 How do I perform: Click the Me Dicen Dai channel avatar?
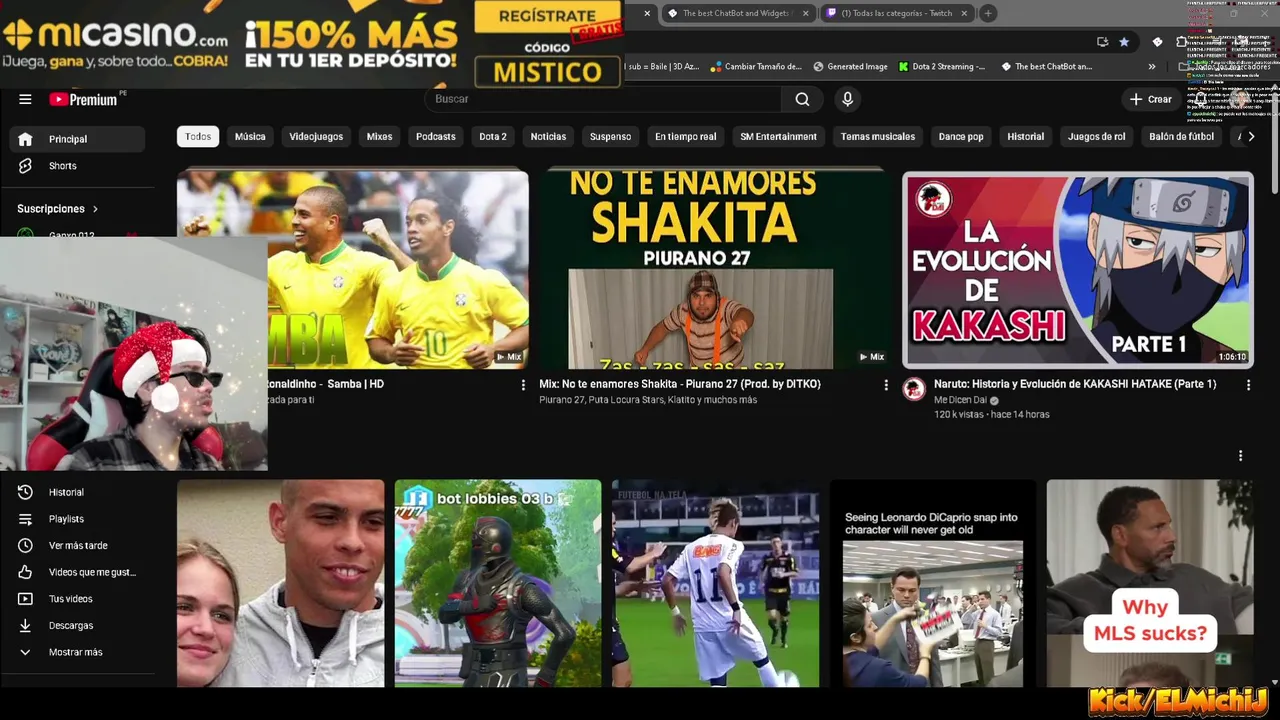914,389
